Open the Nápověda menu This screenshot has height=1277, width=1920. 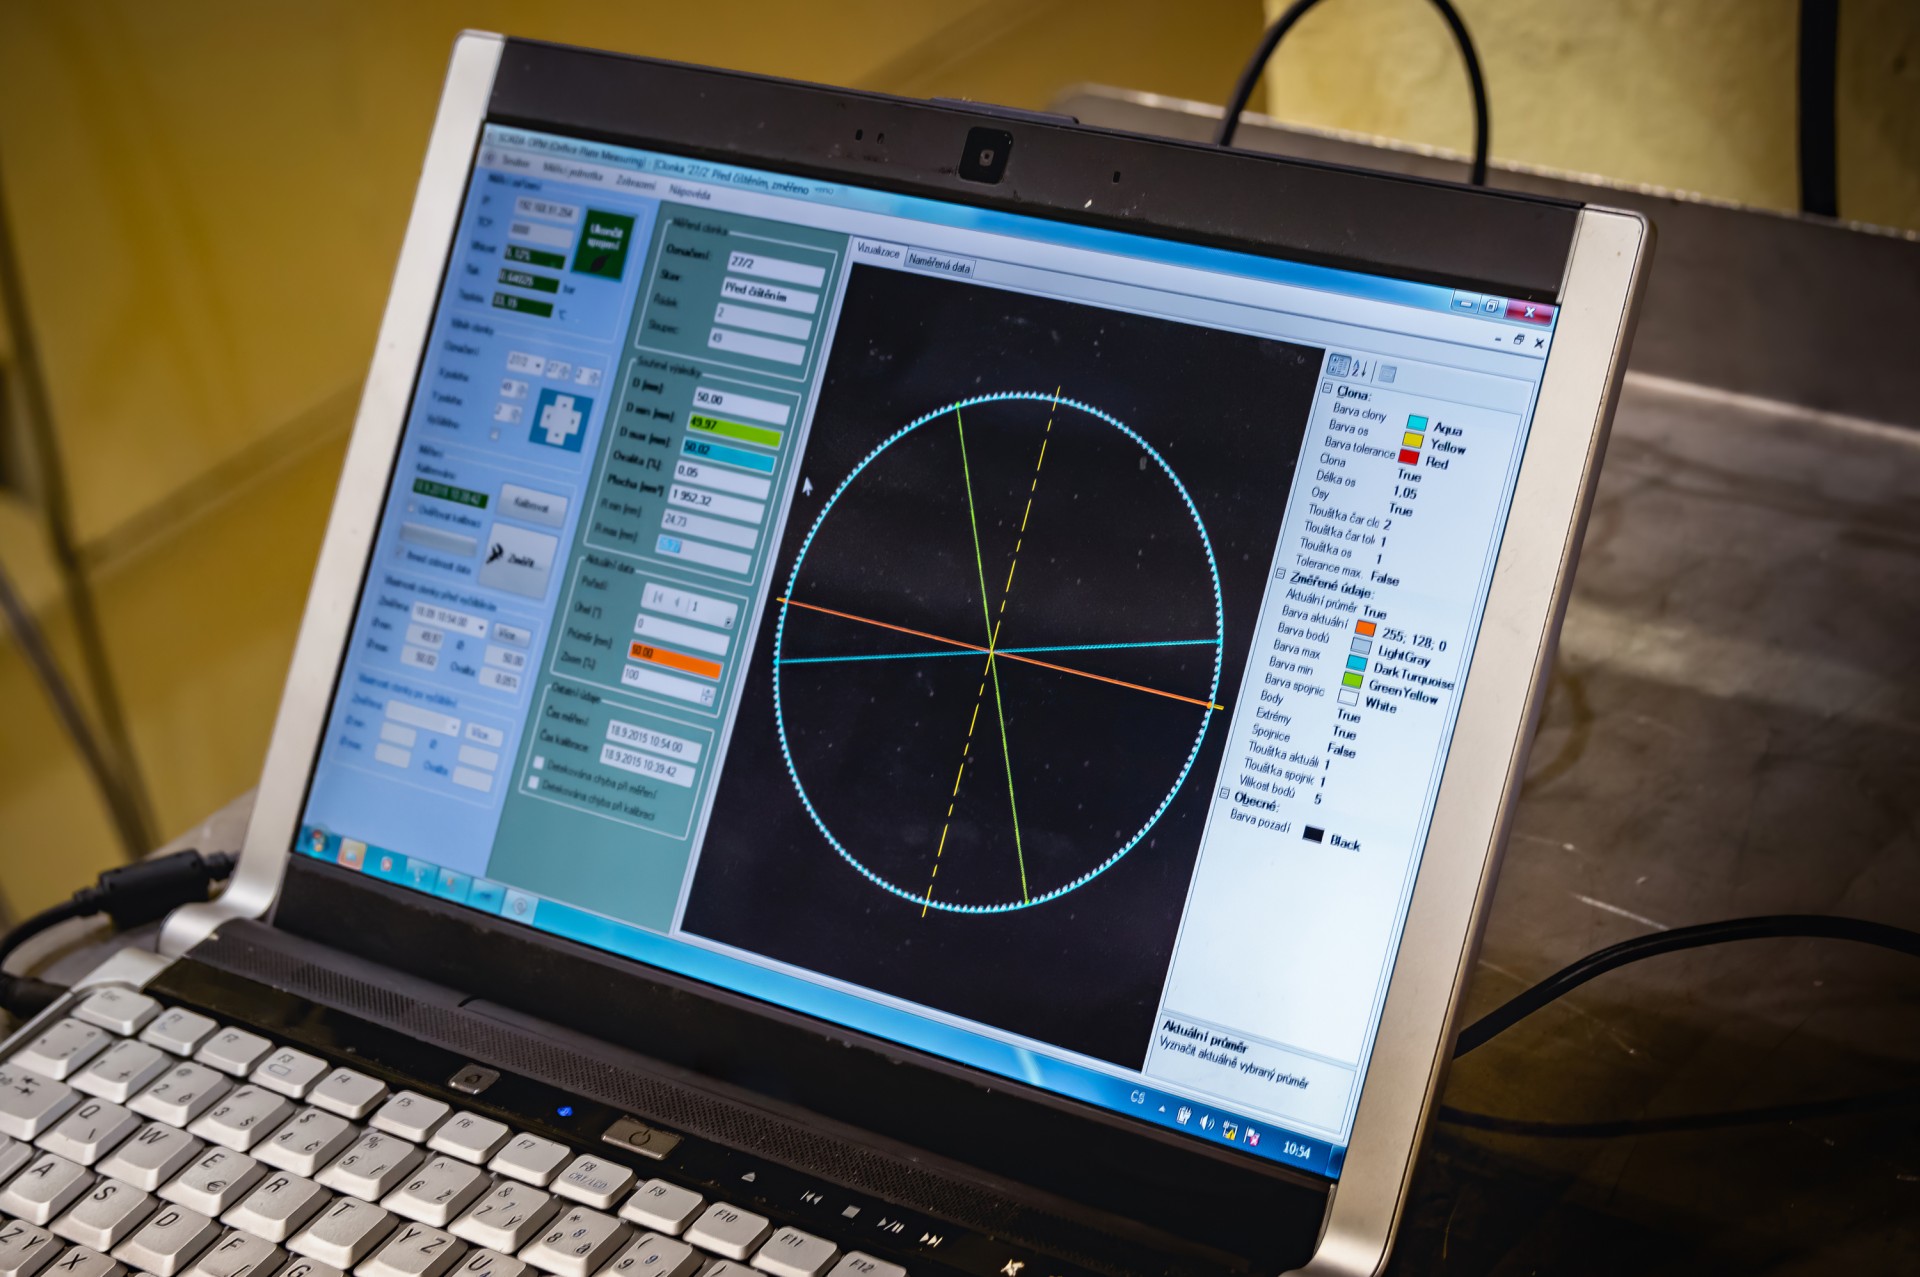pos(690,193)
